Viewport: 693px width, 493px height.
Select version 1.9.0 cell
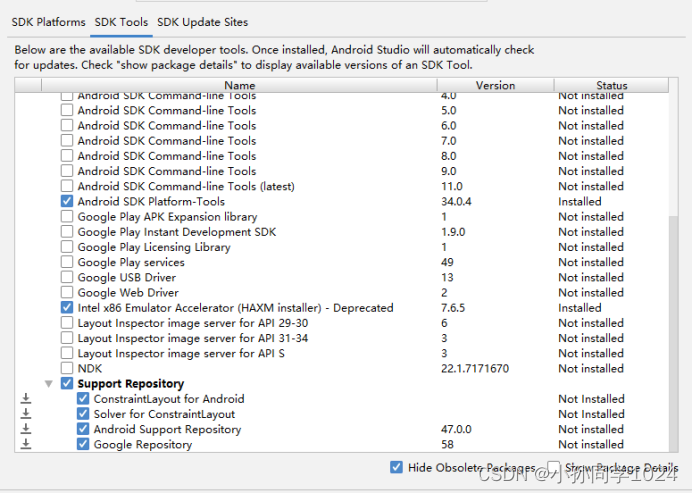(x=453, y=232)
